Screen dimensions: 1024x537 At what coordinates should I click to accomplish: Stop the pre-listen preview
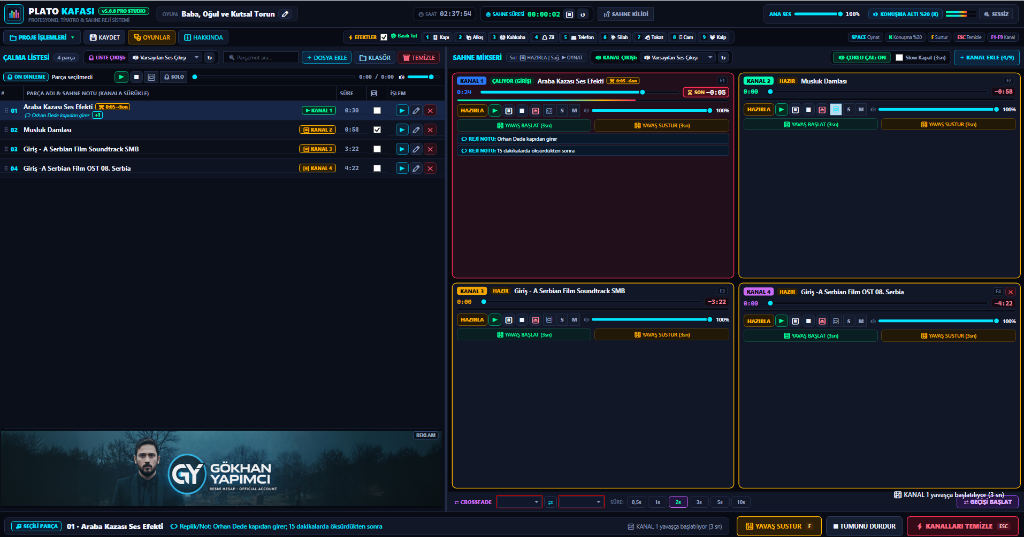[136, 77]
